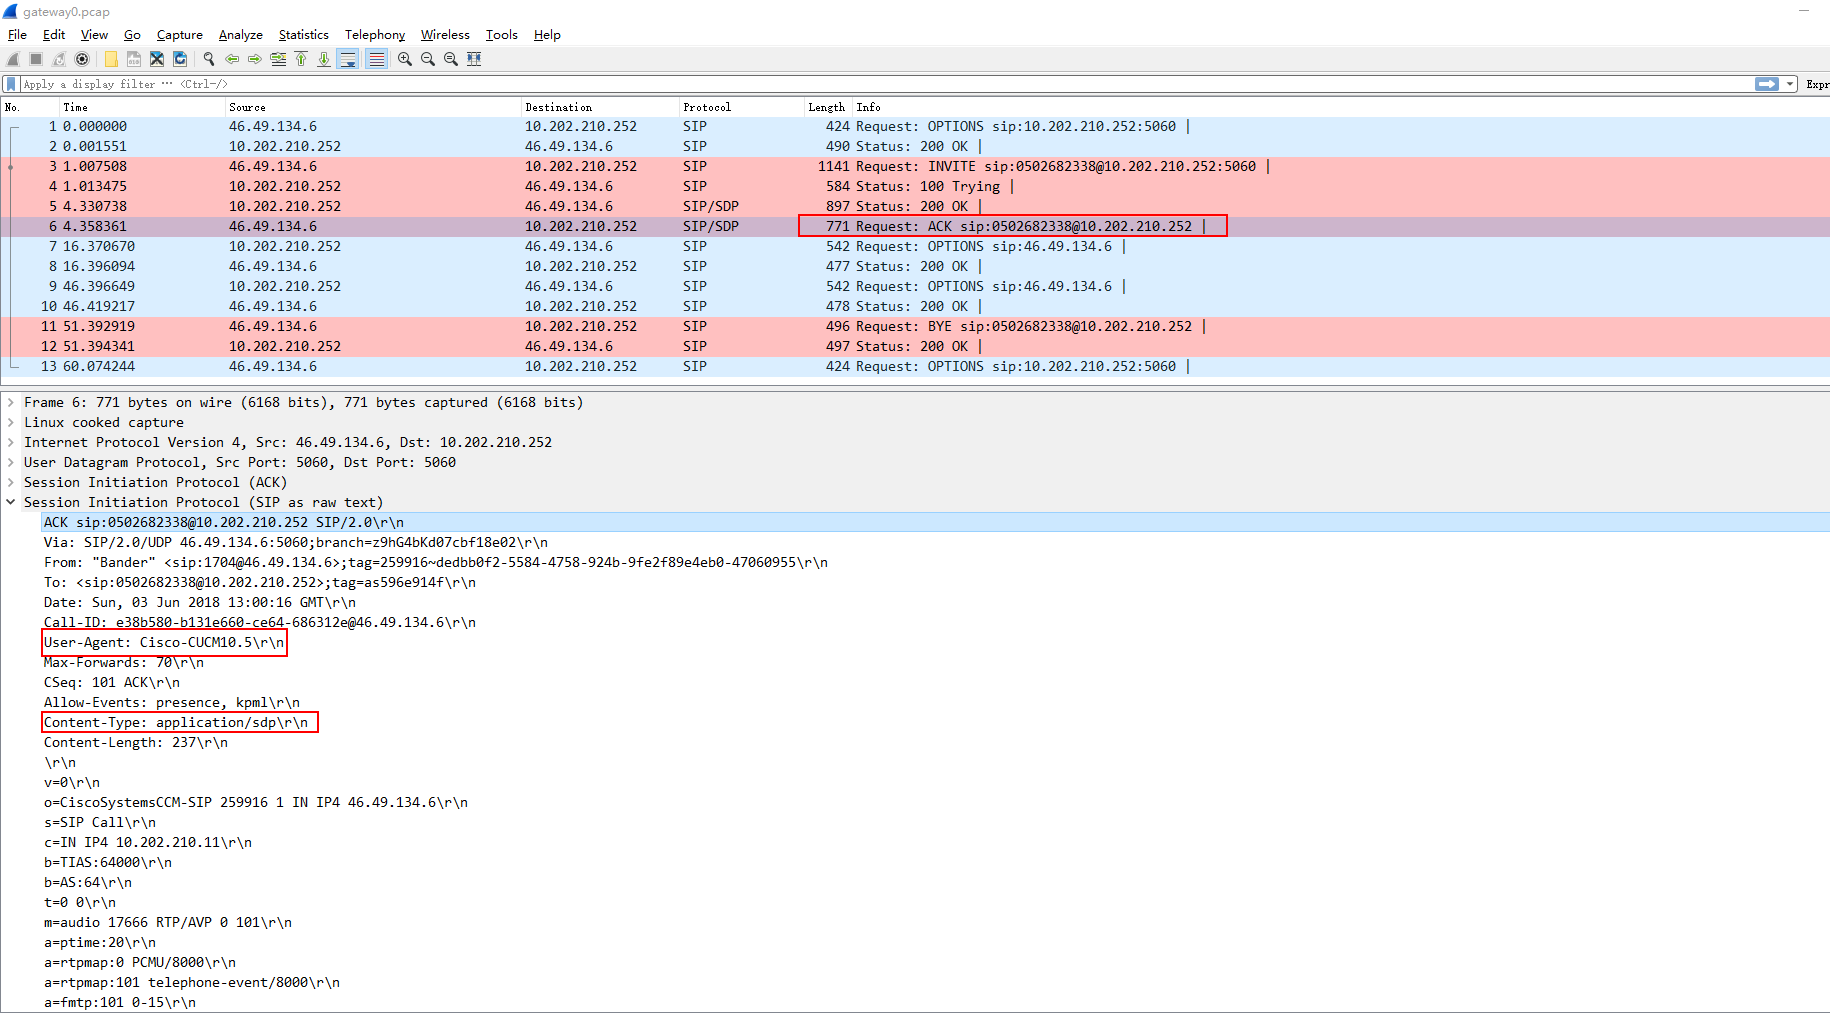This screenshot has height=1014, width=1830.
Task: Click the stop capture square icon
Action: click(36, 59)
